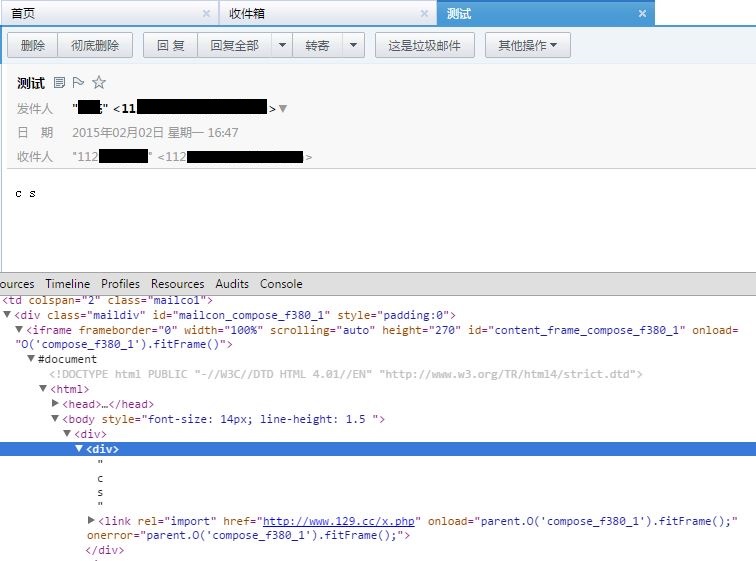The height and width of the screenshot is (561, 756).
Task: Select the closing </div> tag line
Action: coord(105,550)
